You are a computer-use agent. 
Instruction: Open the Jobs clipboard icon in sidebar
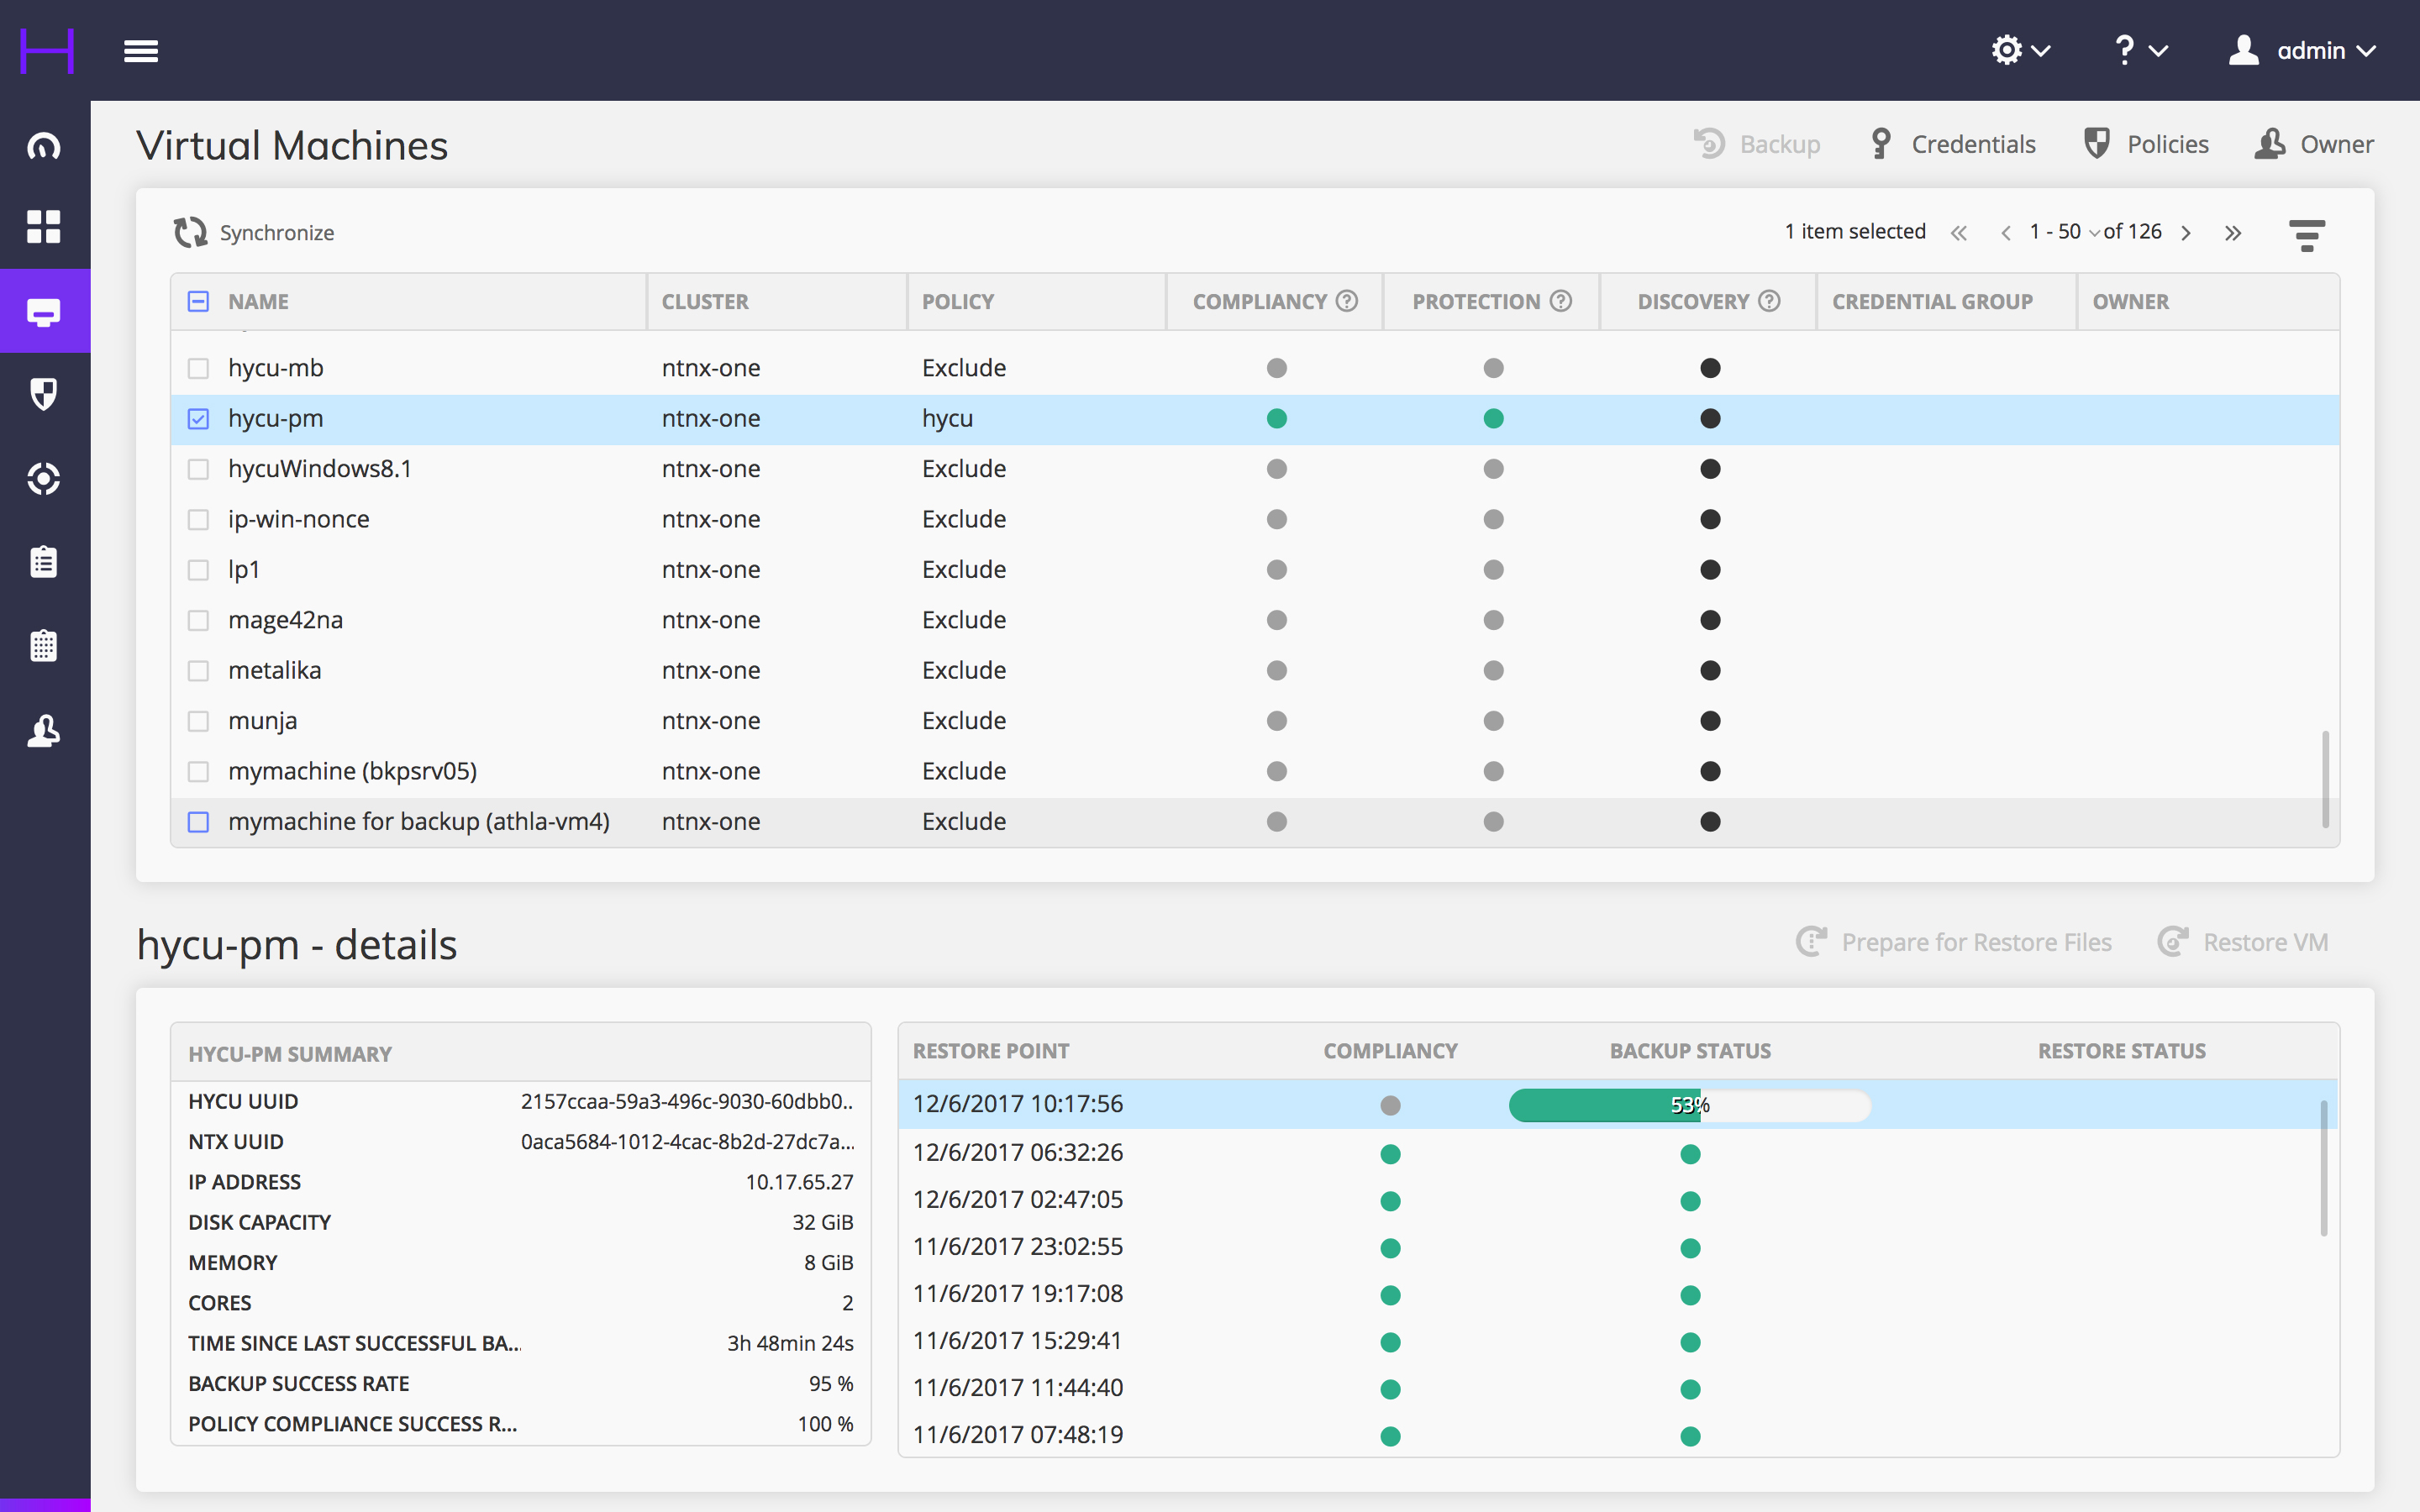pyautogui.click(x=44, y=562)
